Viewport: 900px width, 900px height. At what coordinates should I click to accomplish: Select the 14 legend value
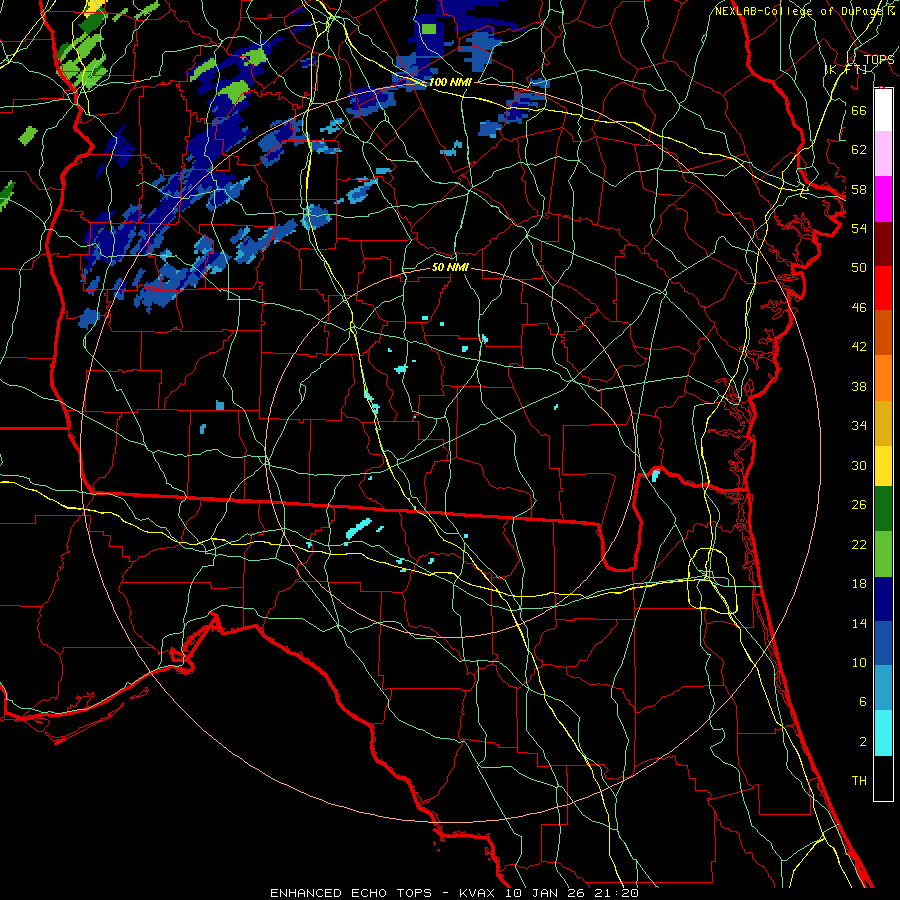point(859,623)
